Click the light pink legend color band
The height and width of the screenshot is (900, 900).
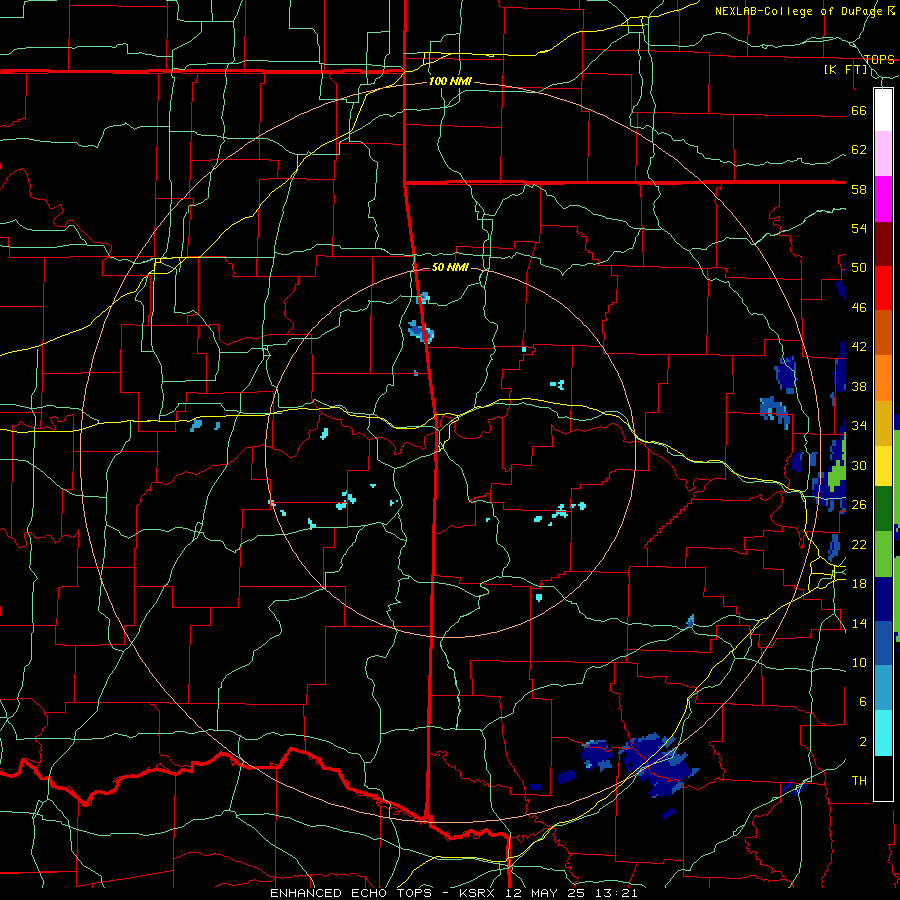[x=883, y=154]
